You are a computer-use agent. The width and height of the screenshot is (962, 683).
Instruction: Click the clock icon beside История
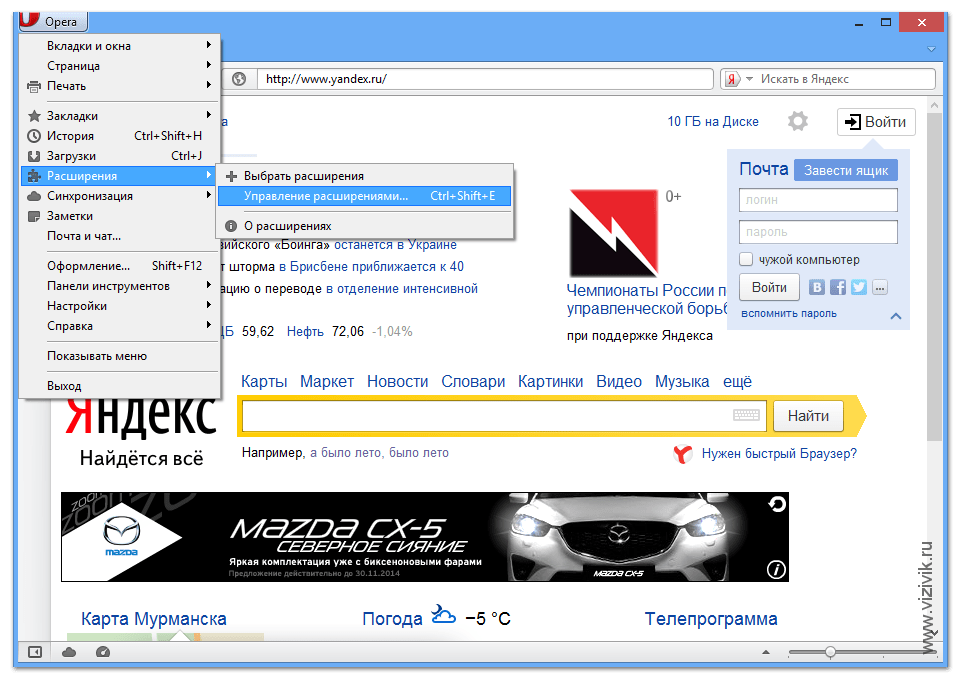click(x=34, y=136)
